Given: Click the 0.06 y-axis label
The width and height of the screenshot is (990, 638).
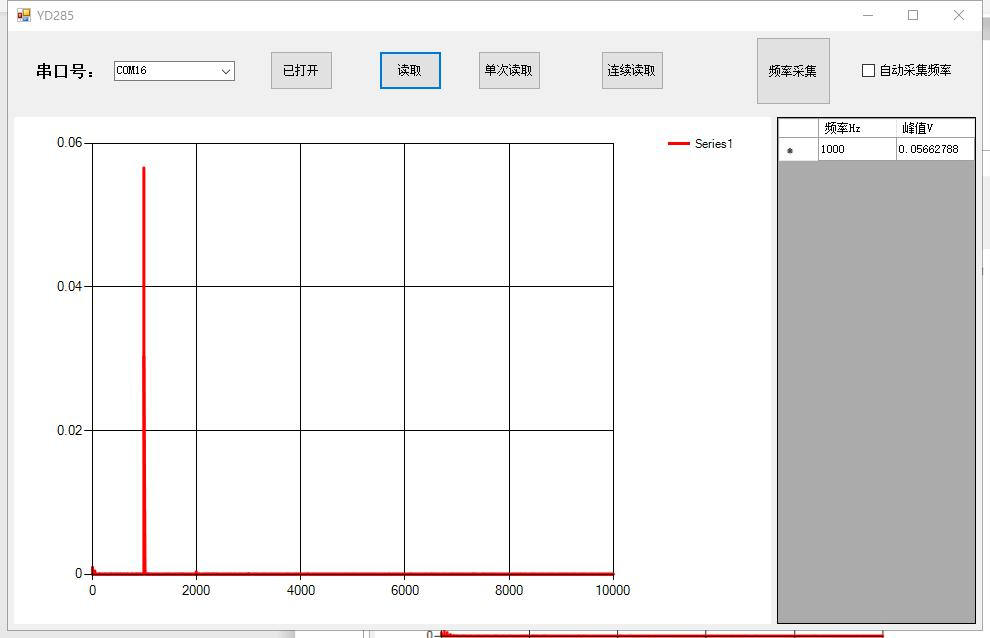Looking at the screenshot, I should coord(69,143).
